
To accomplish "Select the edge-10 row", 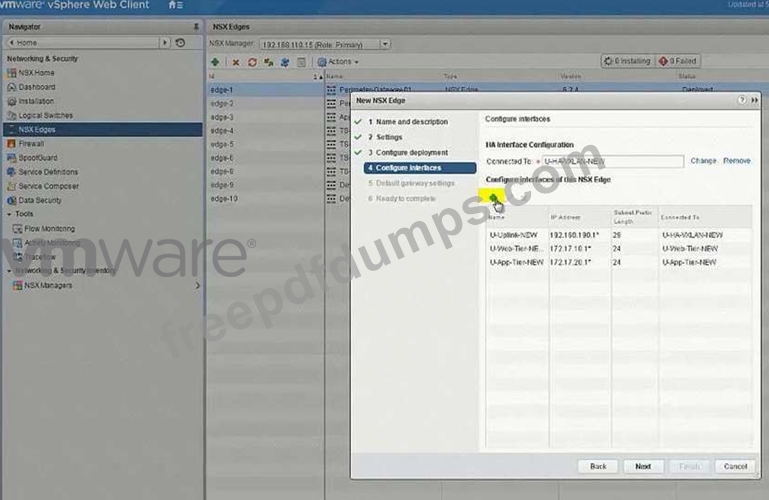I will [x=265, y=199].
